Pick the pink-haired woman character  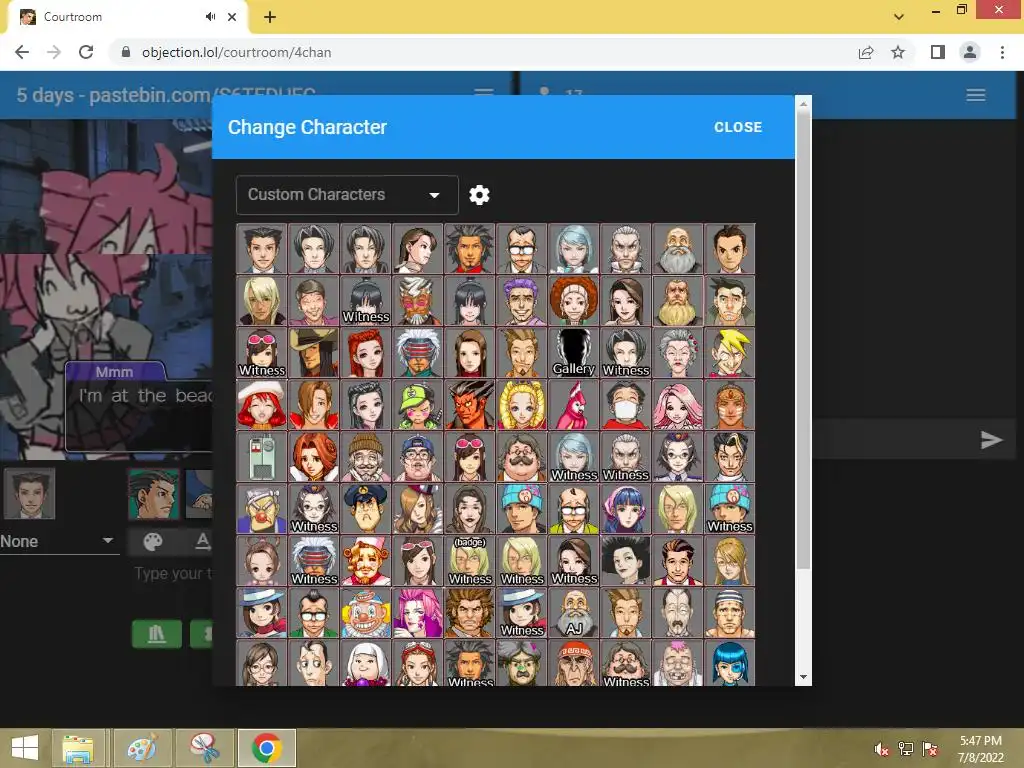677,405
